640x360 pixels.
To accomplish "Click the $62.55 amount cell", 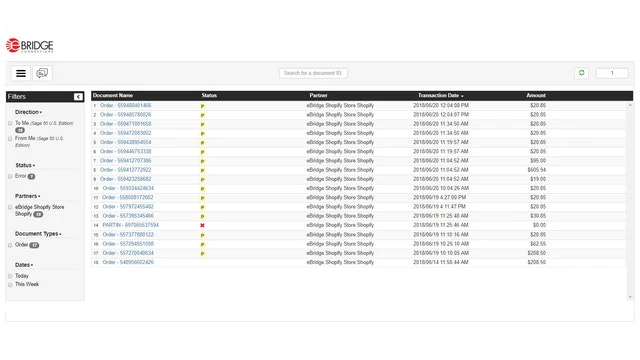I will [x=538, y=244].
